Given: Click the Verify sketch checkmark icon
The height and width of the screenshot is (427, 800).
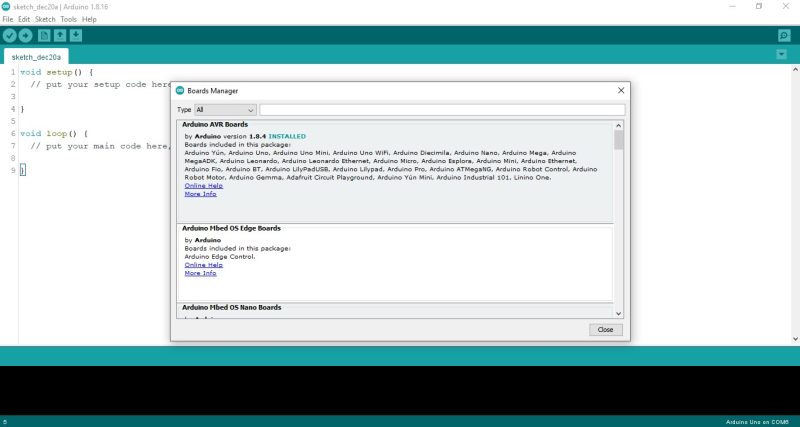Looking at the screenshot, I should pyautogui.click(x=10, y=35).
